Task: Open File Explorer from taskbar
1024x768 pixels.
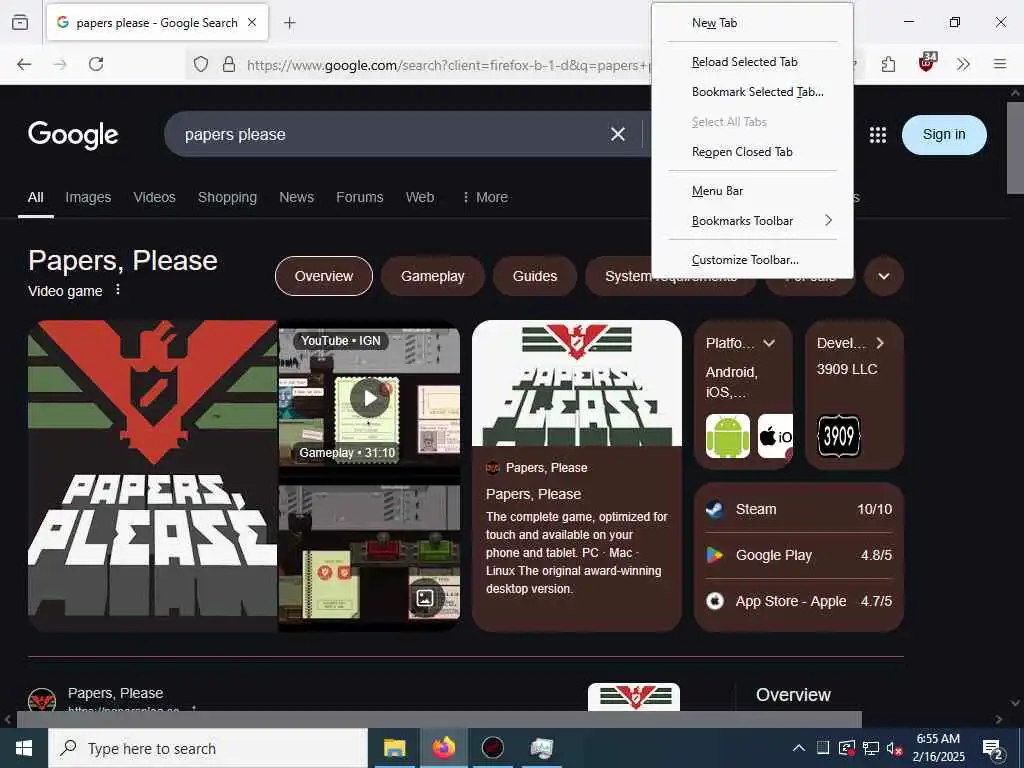Action: (394, 748)
